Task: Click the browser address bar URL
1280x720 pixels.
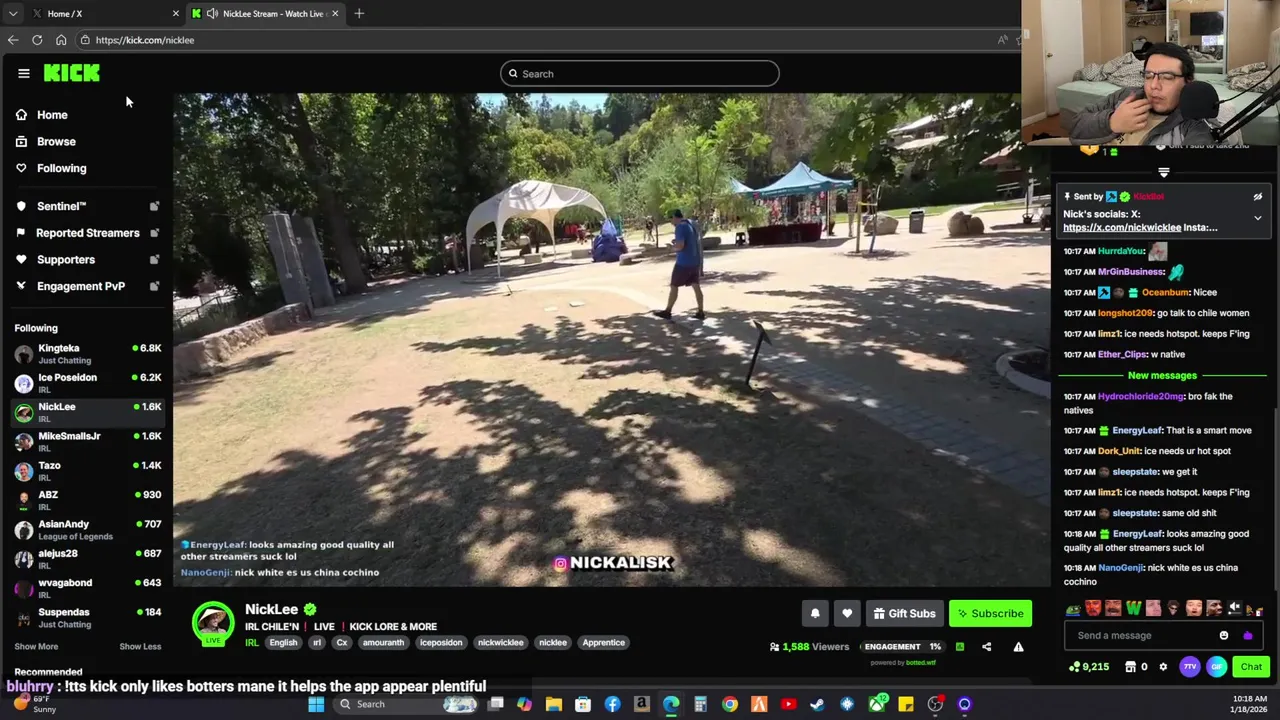Action: pyautogui.click(x=145, y=40)
